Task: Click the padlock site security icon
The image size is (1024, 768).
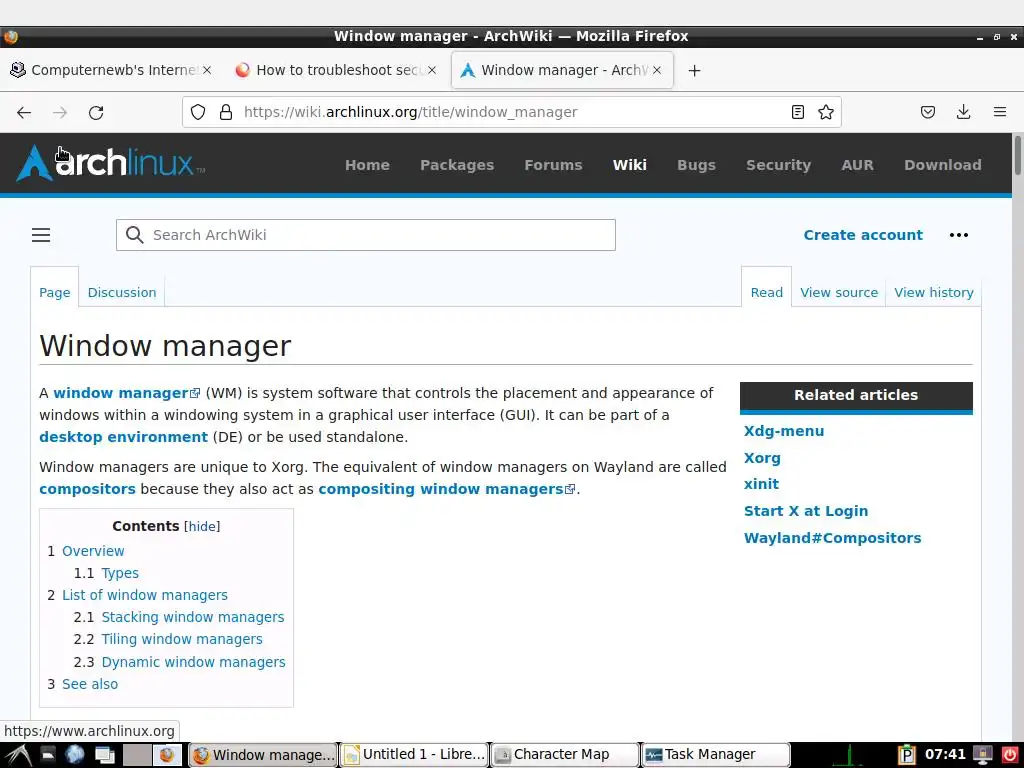Action: pyautogui.click(x=226, y=112)
